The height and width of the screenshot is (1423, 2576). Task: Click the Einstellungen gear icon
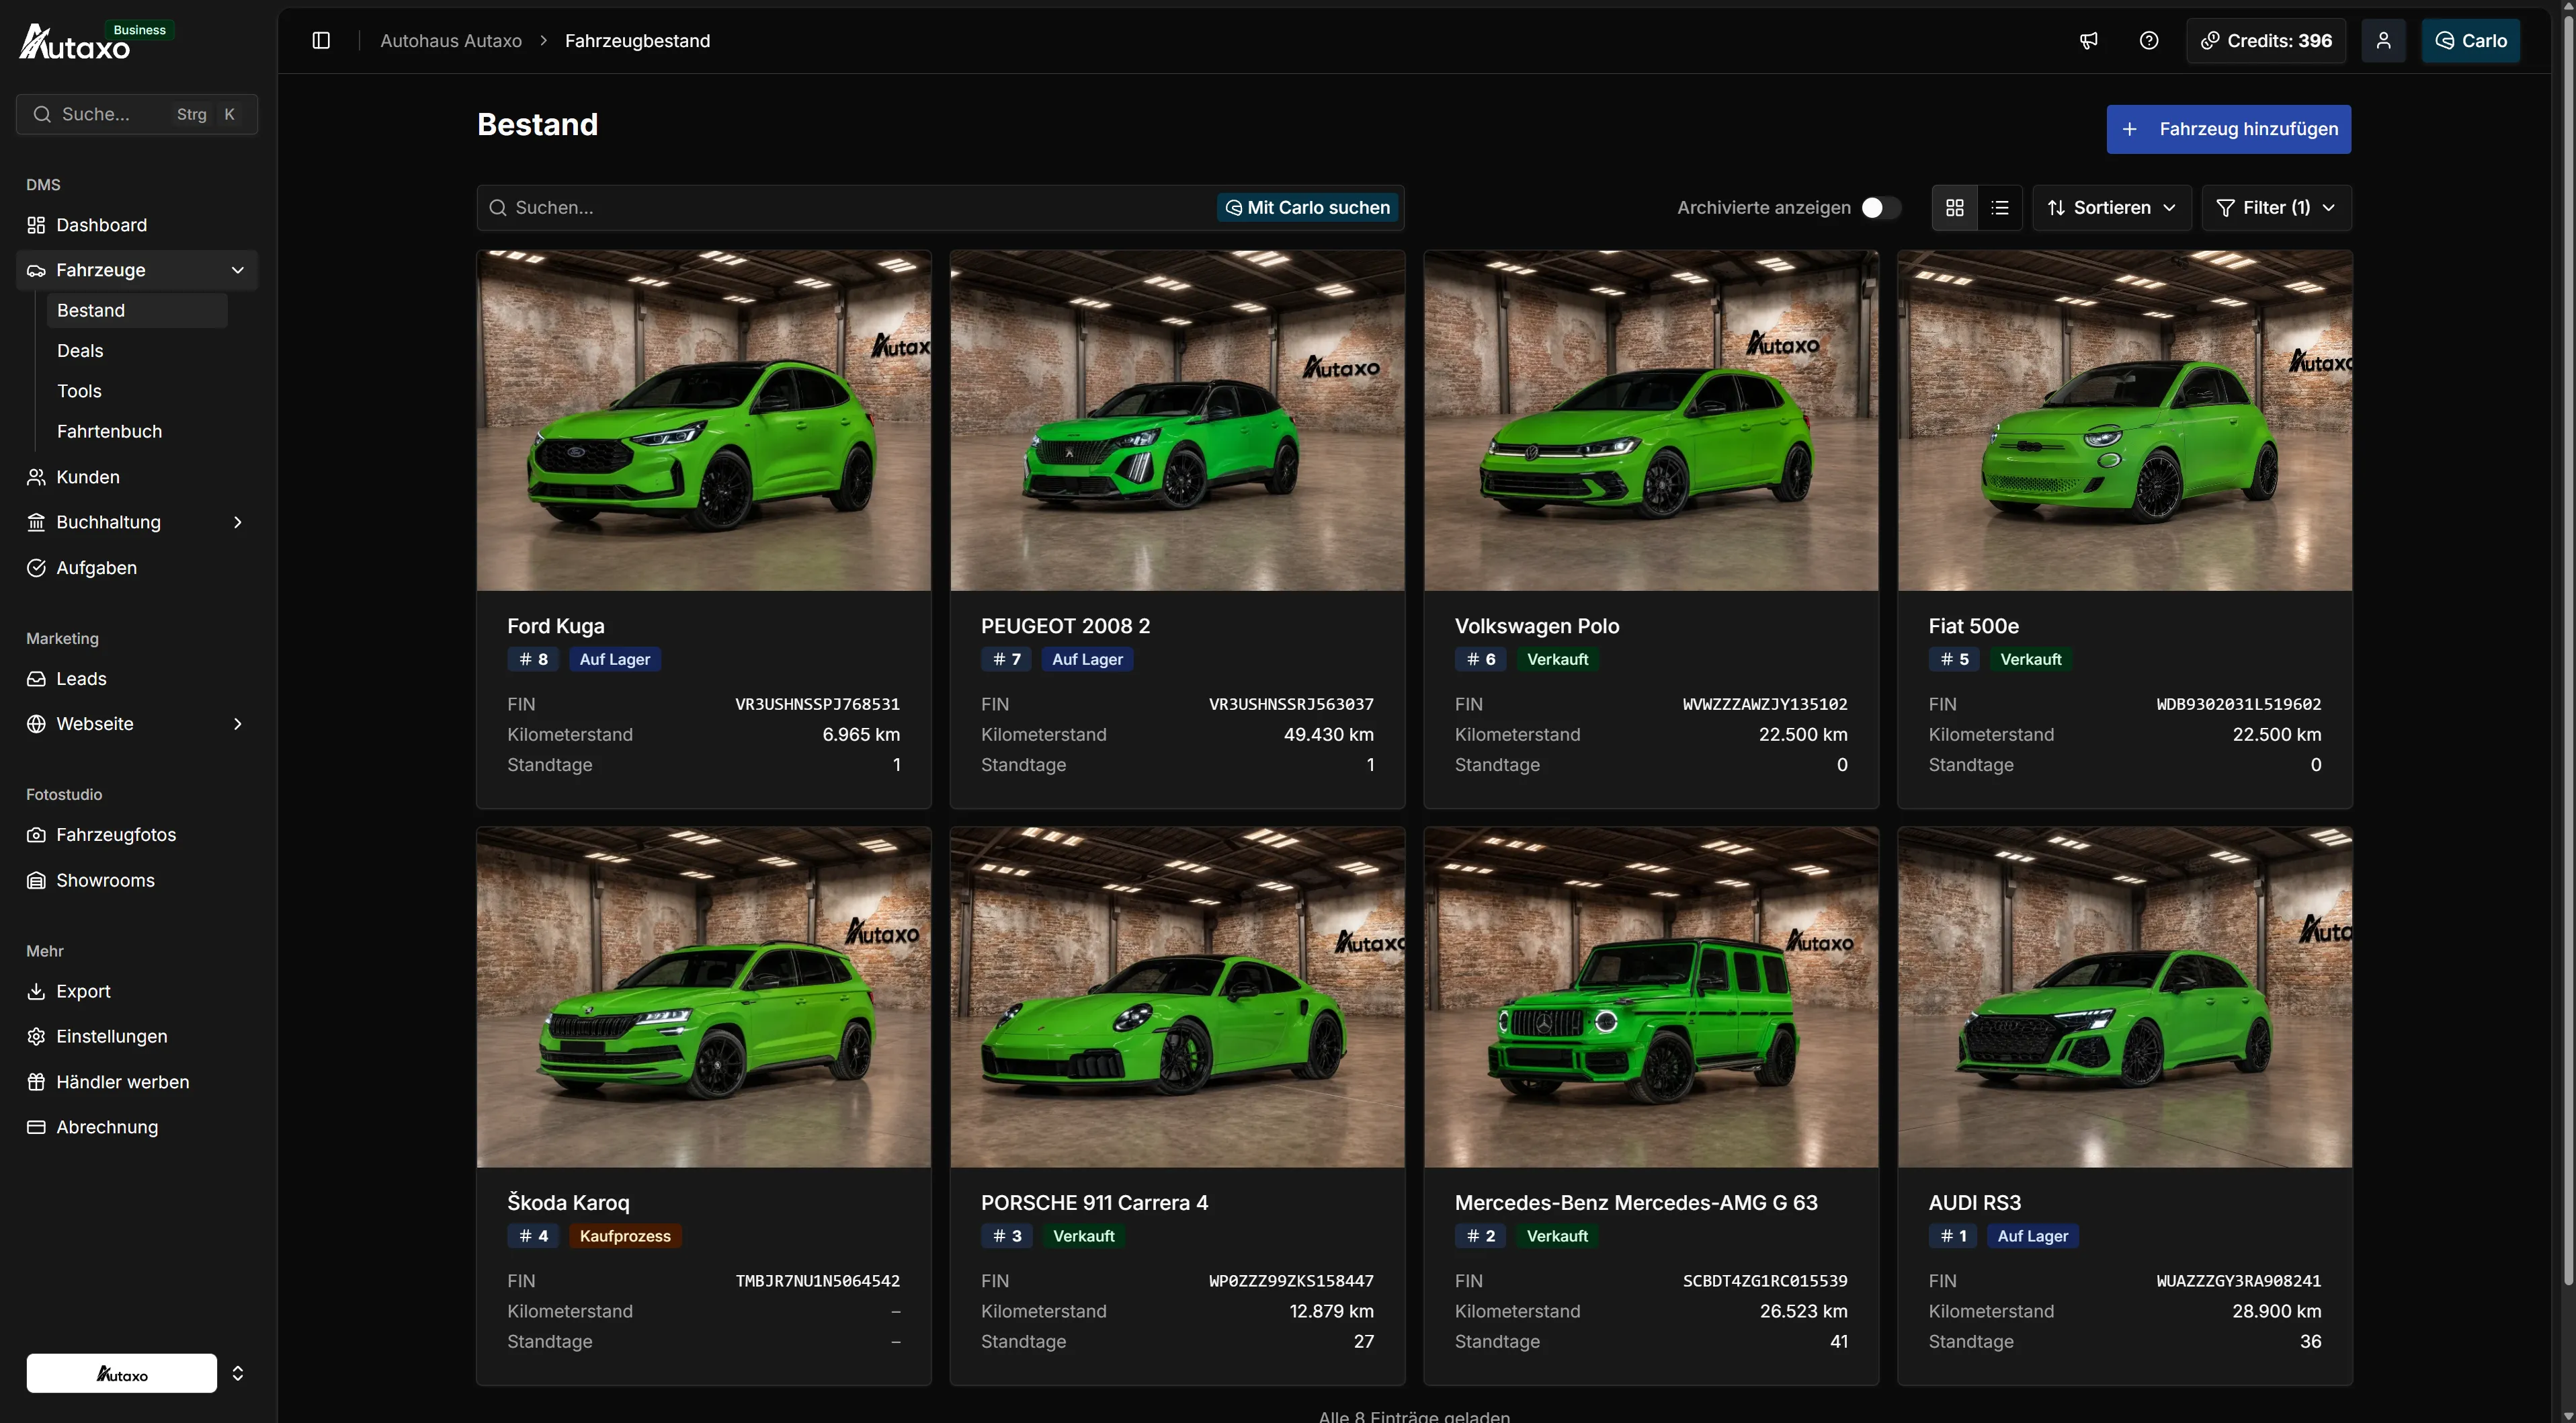36,1037
